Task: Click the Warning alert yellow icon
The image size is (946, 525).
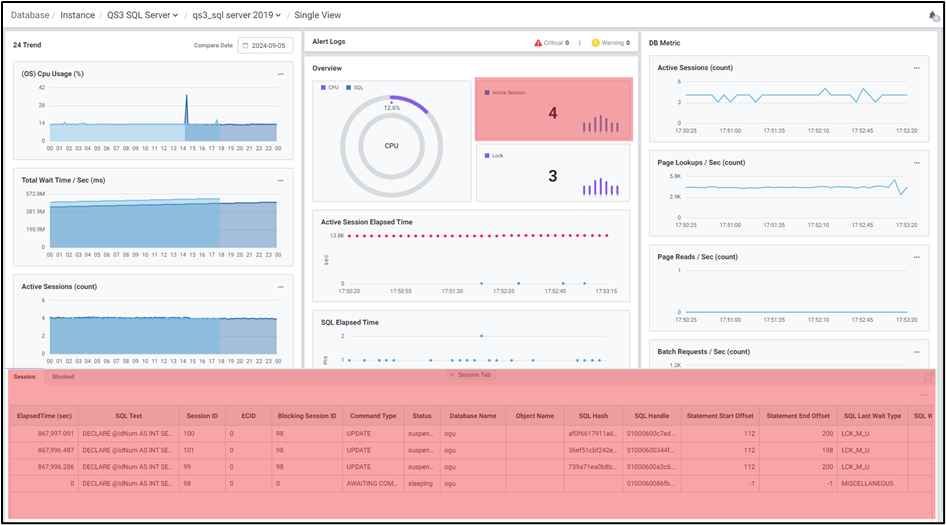Action: click(596, 43)
